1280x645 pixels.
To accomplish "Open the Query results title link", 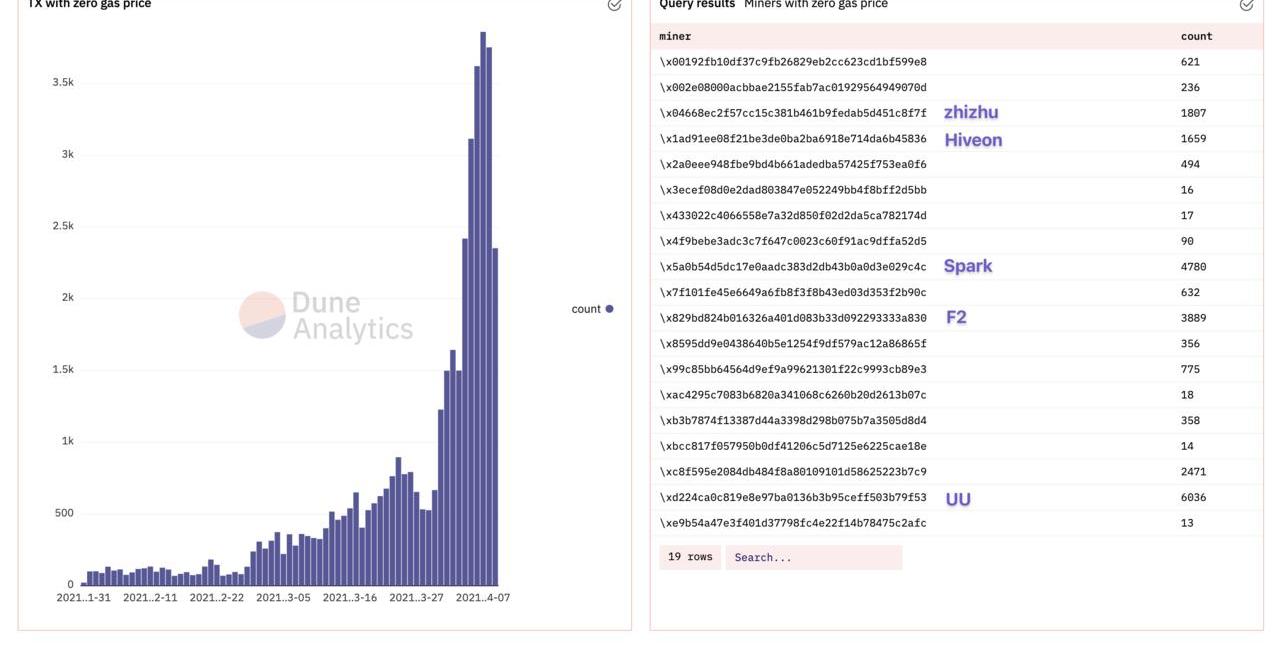I will coord(697,5).
